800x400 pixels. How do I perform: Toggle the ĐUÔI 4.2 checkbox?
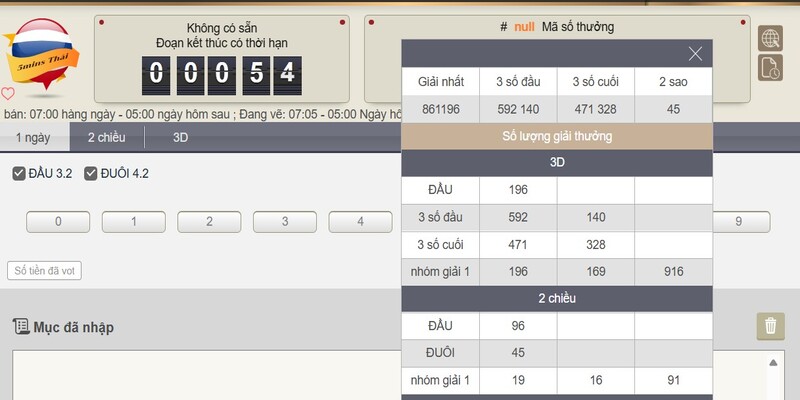point(92,174)
